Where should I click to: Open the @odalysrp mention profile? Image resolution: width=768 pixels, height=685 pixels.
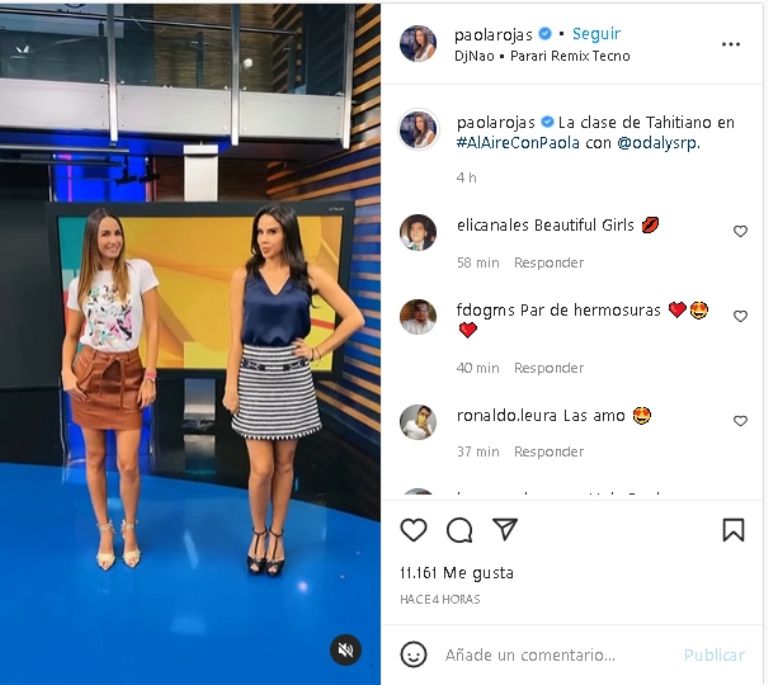[659, 143]
